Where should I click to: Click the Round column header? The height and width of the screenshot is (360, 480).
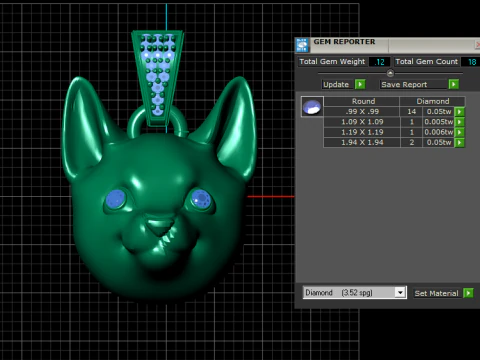tap(363, 101)
